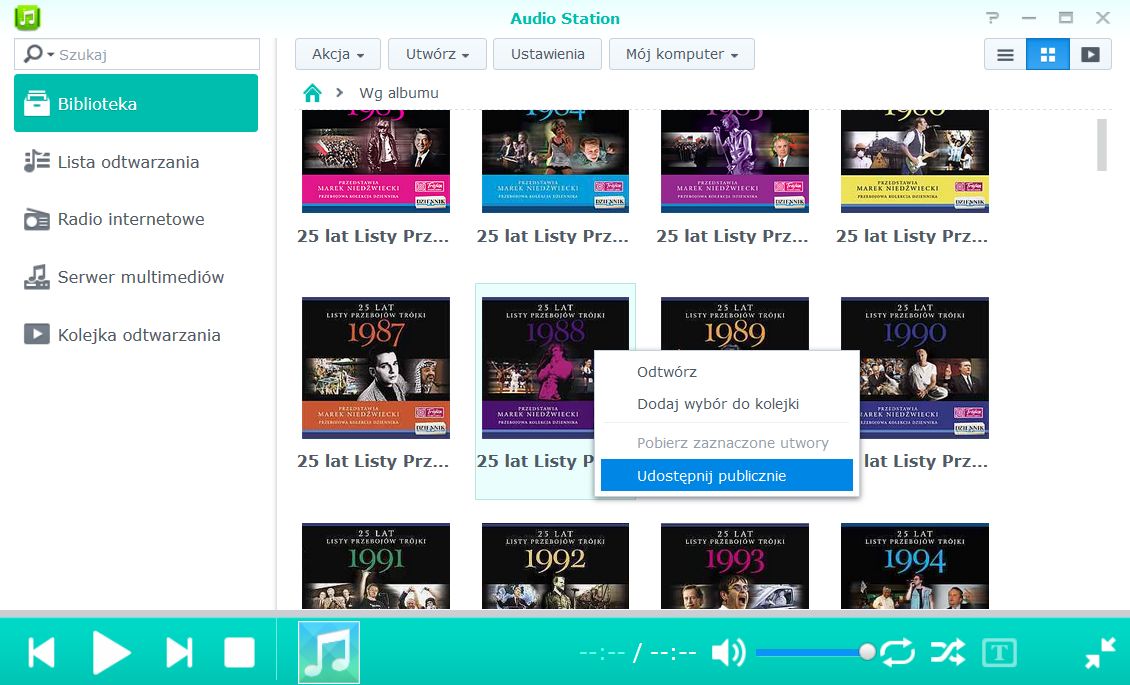Select the 1991 album cover
Viewport: 1130px width, 685px height.
point(375,566)
